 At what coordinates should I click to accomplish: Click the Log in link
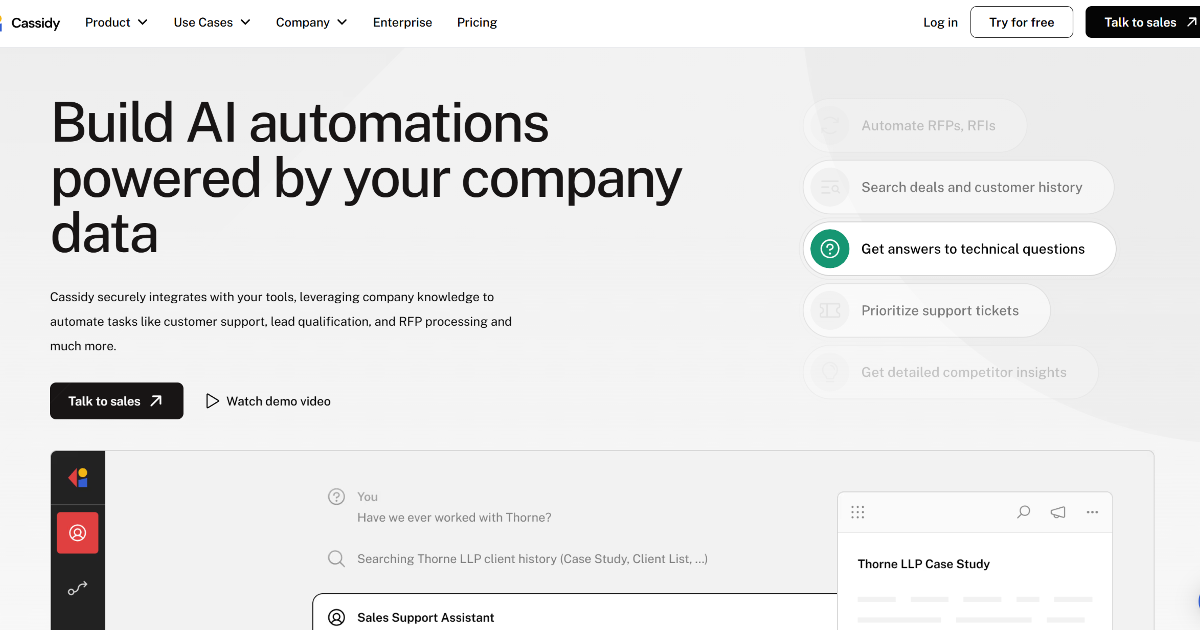pos(940,22)
